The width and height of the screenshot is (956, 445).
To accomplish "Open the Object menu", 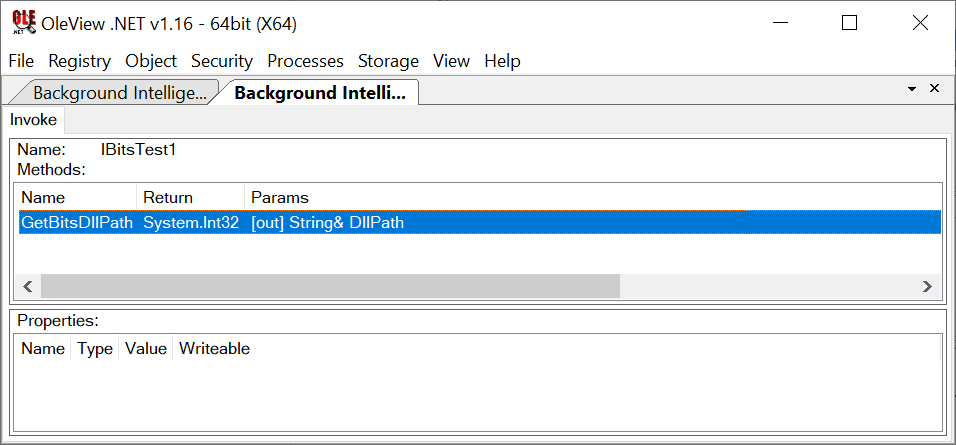I will (x=151, y=61).
